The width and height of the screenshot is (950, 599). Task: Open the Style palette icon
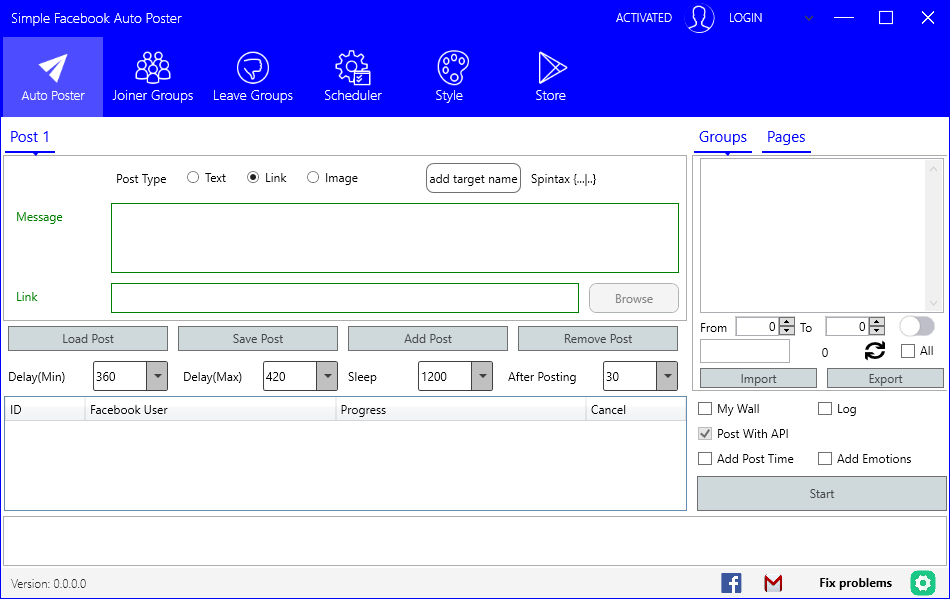(453, 68)
